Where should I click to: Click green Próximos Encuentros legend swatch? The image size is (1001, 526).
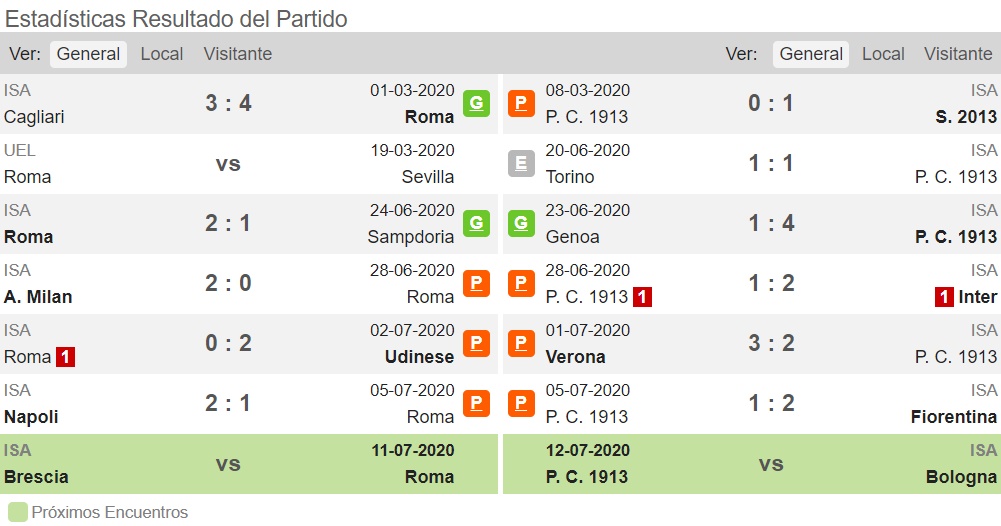pos(18,512)
